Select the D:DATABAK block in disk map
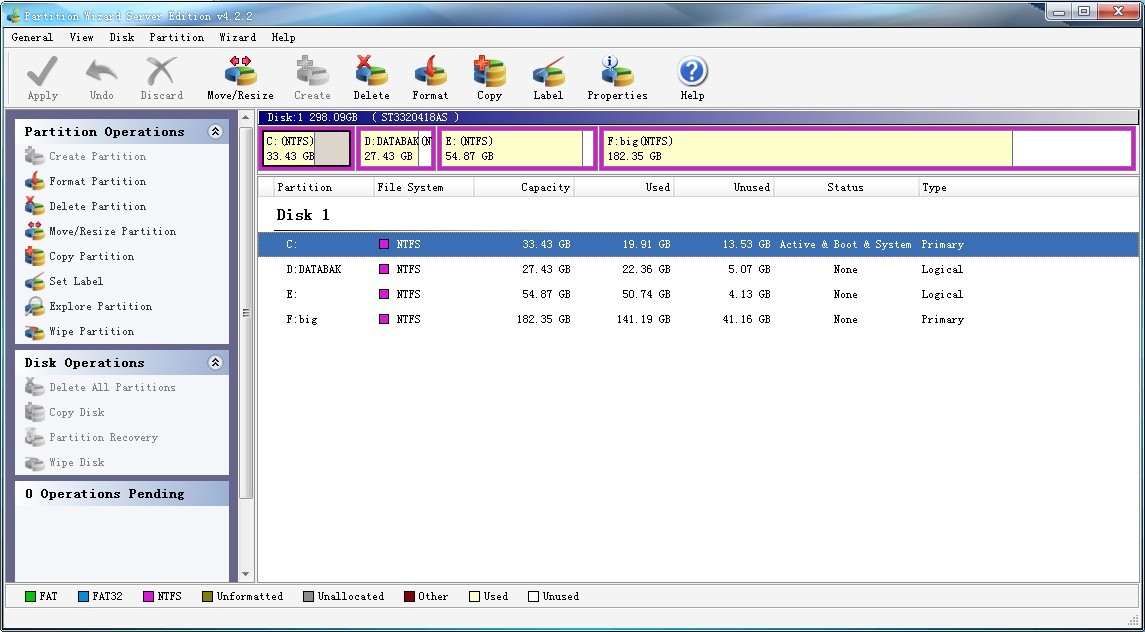 397,148
